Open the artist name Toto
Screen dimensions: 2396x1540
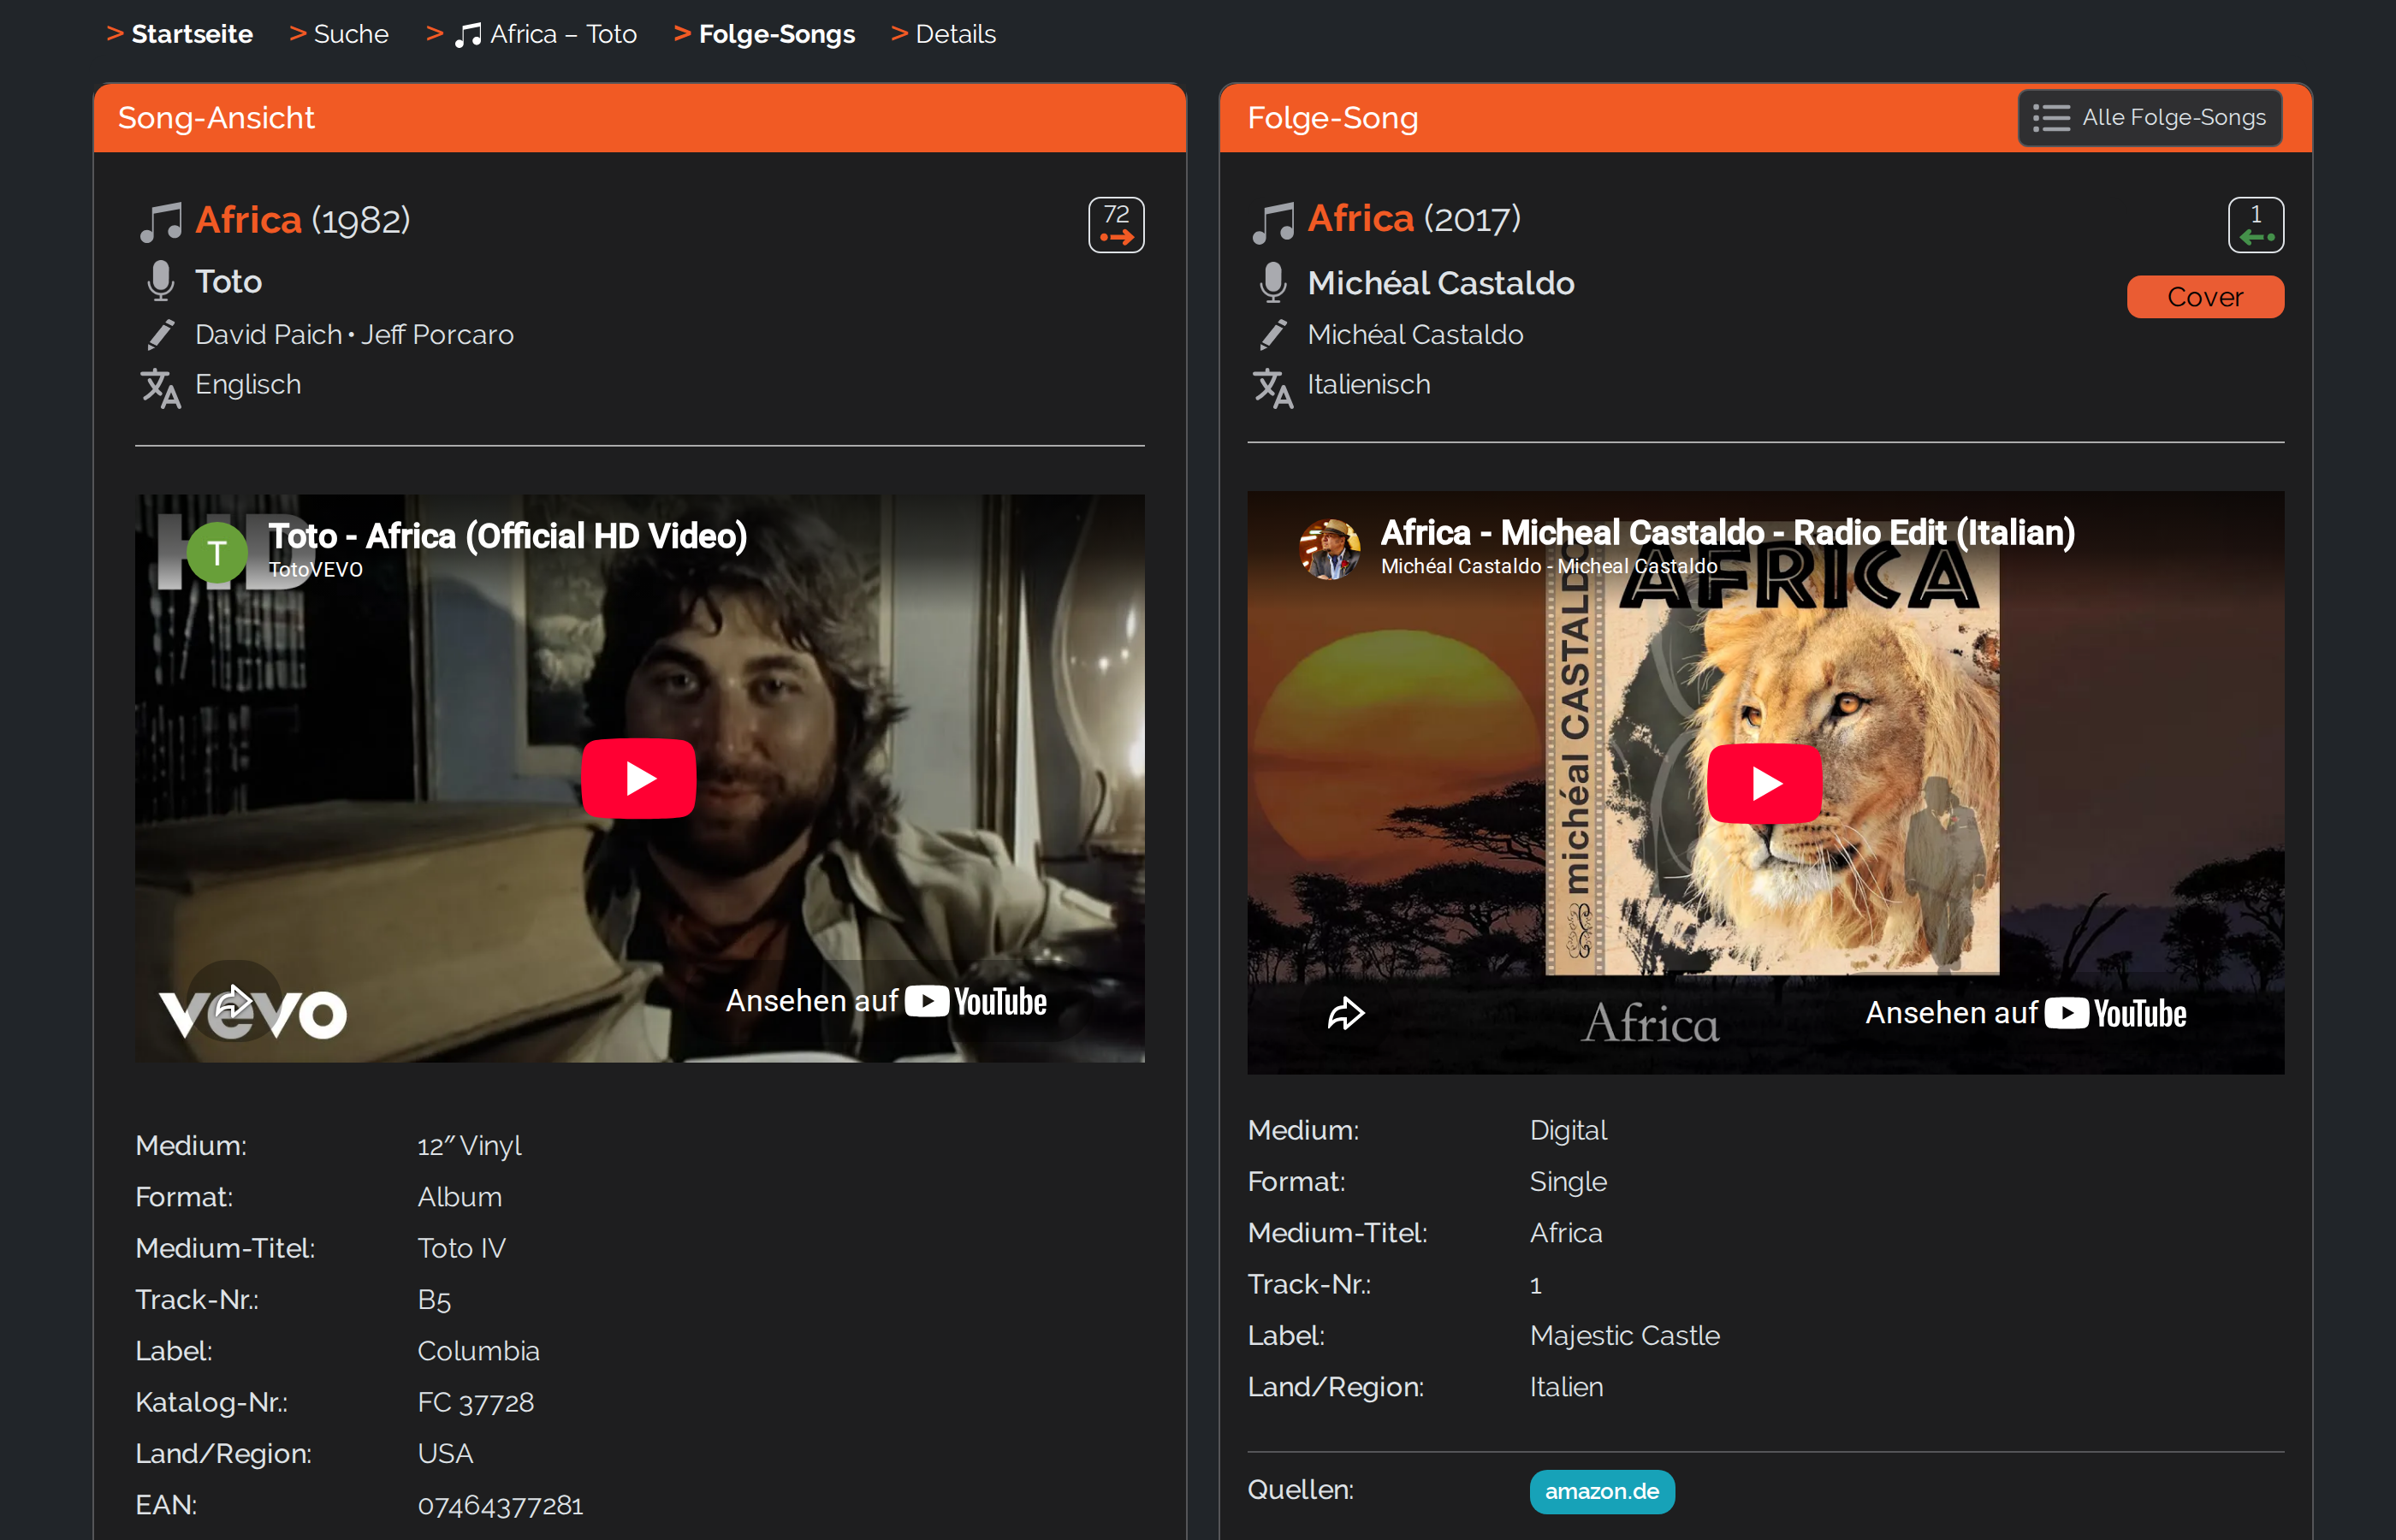(228, 282)
